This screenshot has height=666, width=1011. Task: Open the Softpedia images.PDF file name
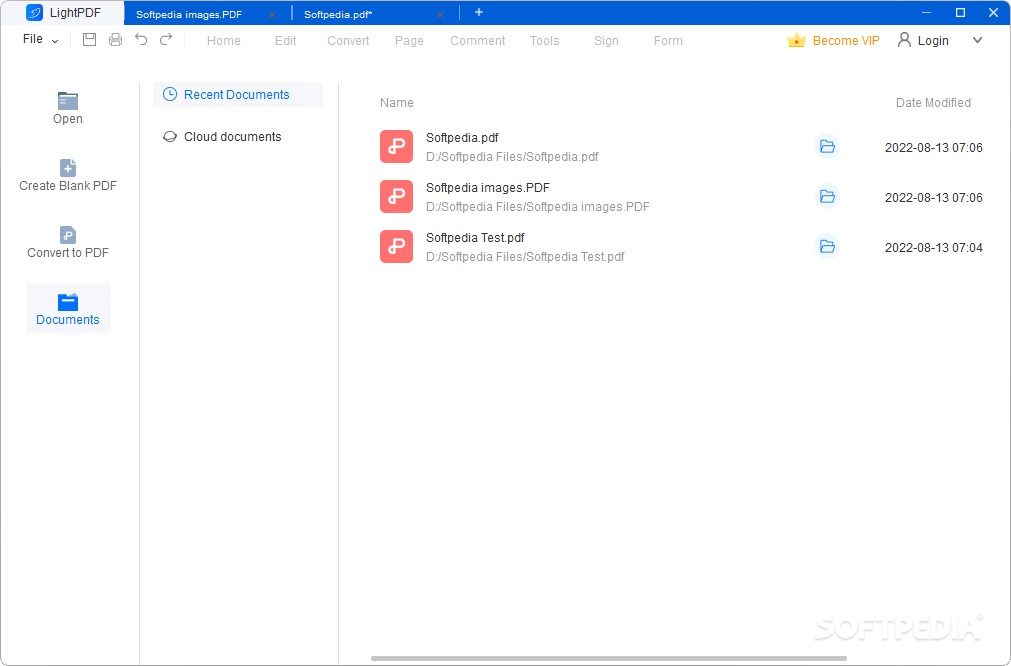click(488, 188)
